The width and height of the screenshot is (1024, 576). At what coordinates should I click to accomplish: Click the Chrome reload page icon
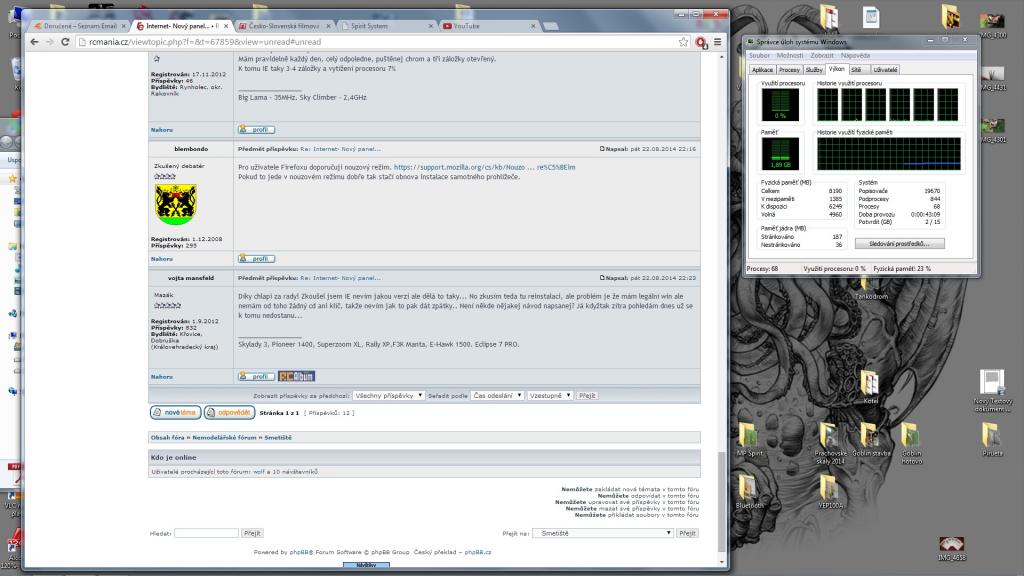pos(64,42)
